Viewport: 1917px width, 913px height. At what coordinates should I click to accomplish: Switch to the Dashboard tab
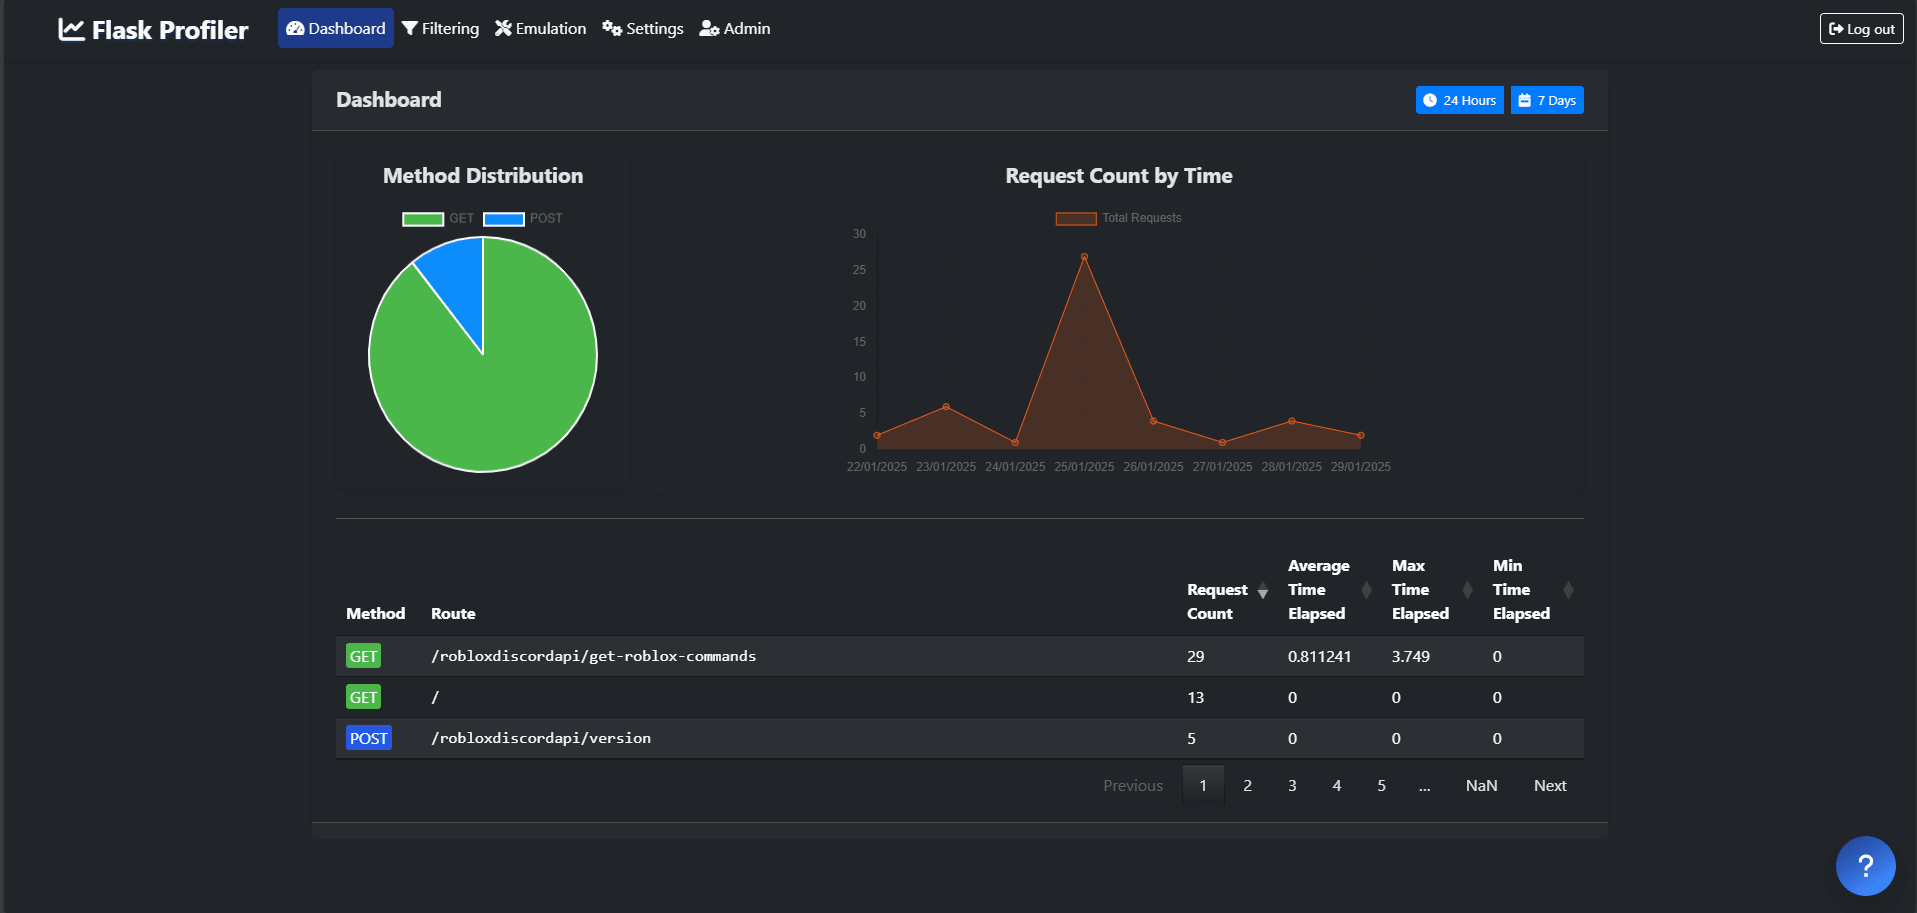pos(335,28)
